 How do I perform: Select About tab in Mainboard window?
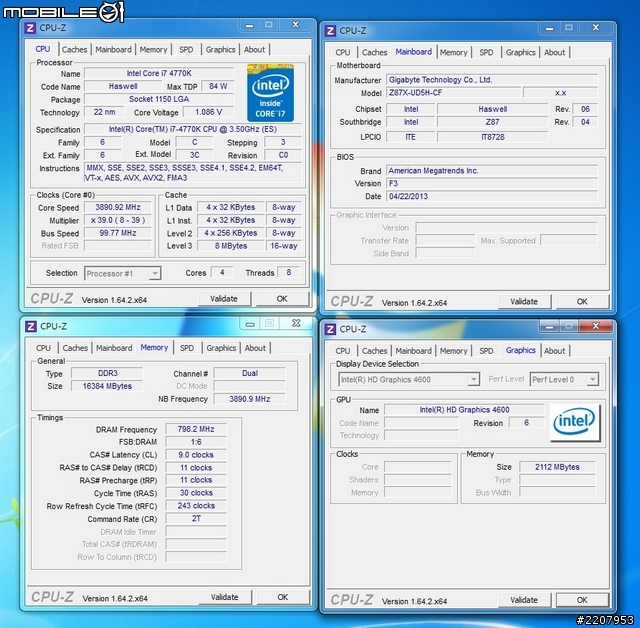click(554, 53)
